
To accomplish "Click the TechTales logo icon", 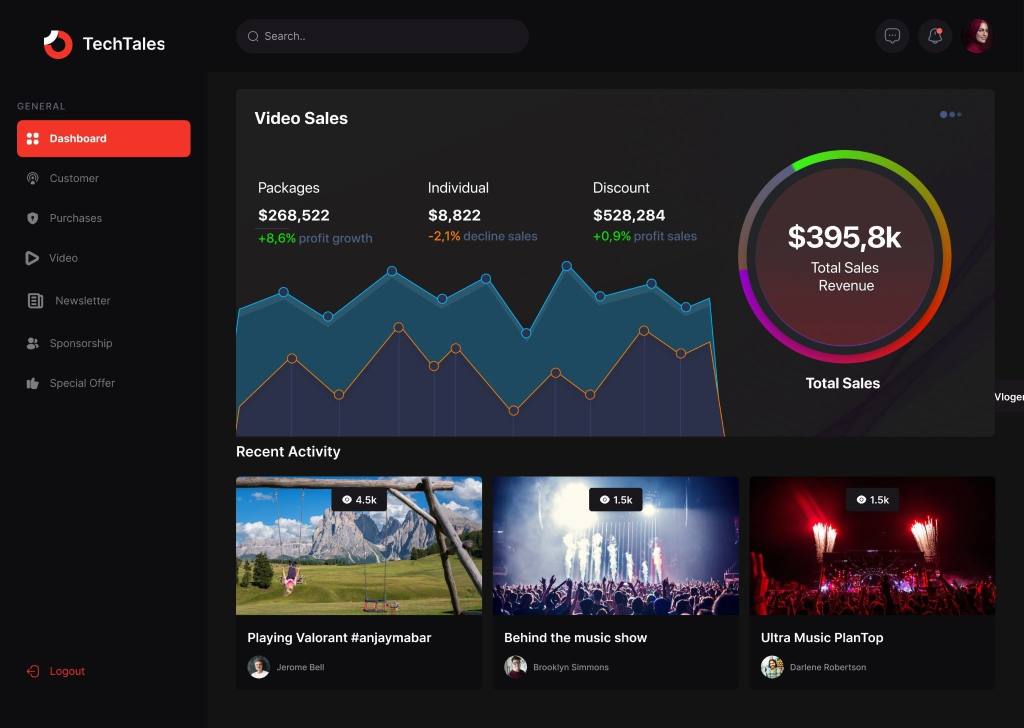I will pyautogui.click(x=58, y=44).
